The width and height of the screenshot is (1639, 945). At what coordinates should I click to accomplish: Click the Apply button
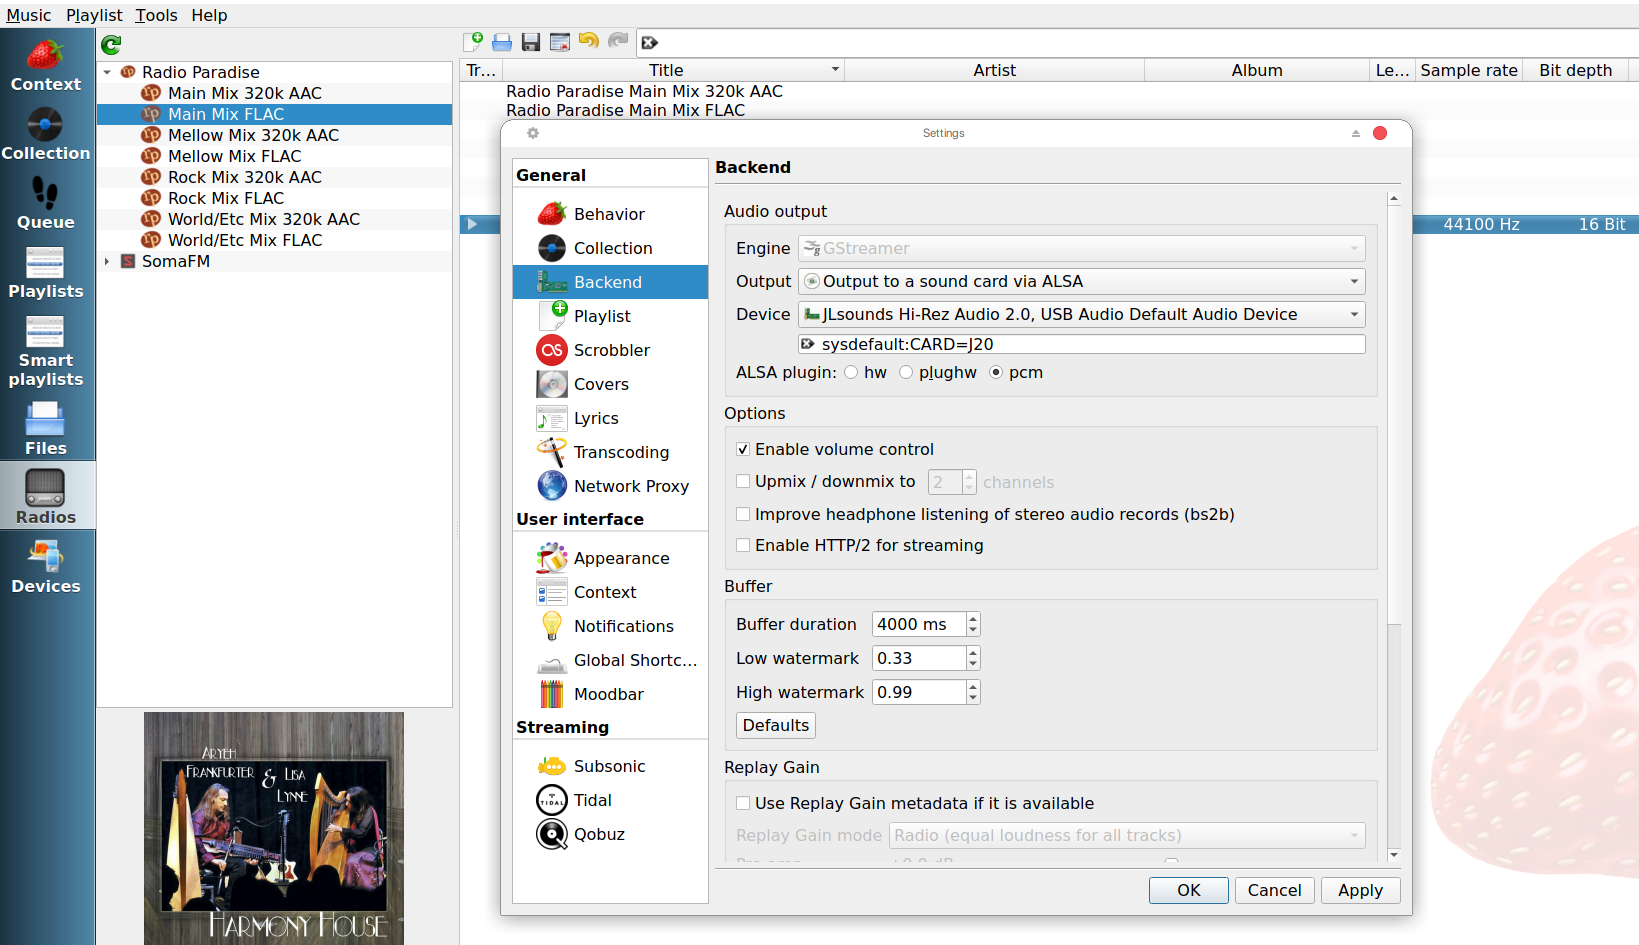(1360, 890)
